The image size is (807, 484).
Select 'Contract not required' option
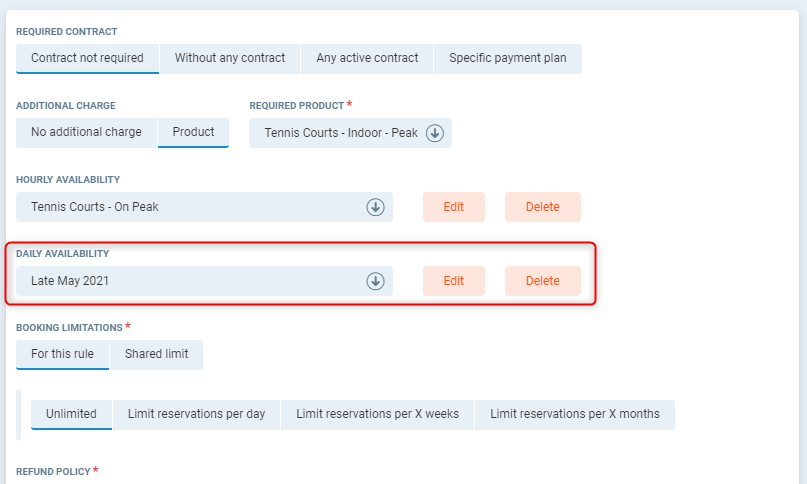(87, 58)
